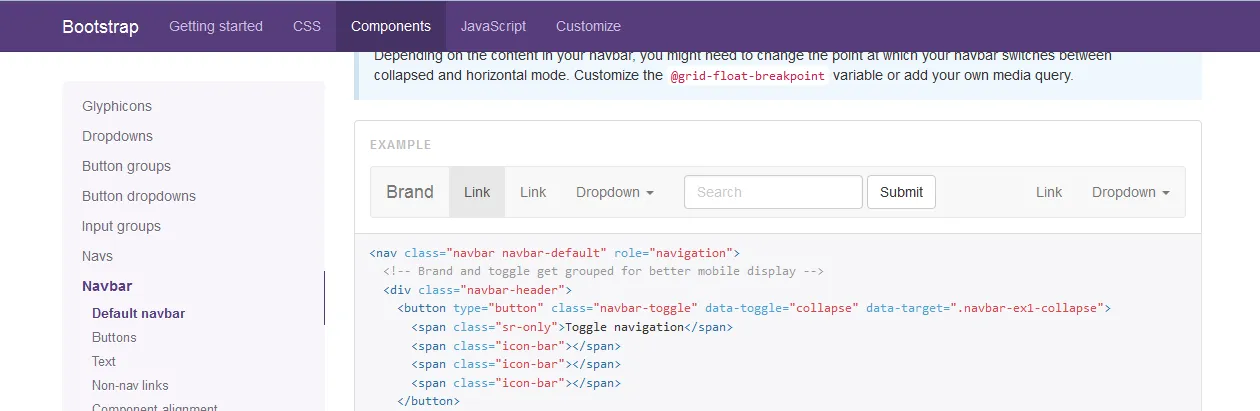Select Button dropdowns in sidebar
This screenshot has height=411, width=1260.
[x=139, y=196]
